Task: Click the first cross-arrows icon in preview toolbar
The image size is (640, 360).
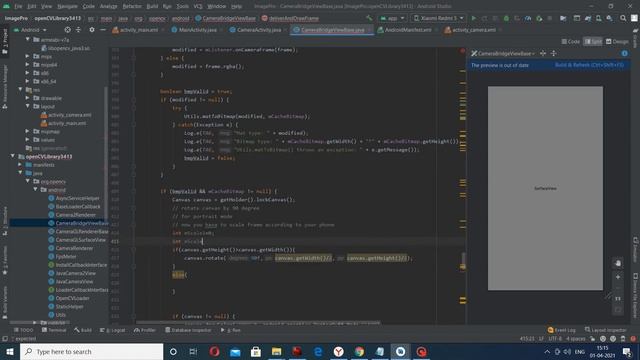Action: pyautogui.click(x=543, y=53)
